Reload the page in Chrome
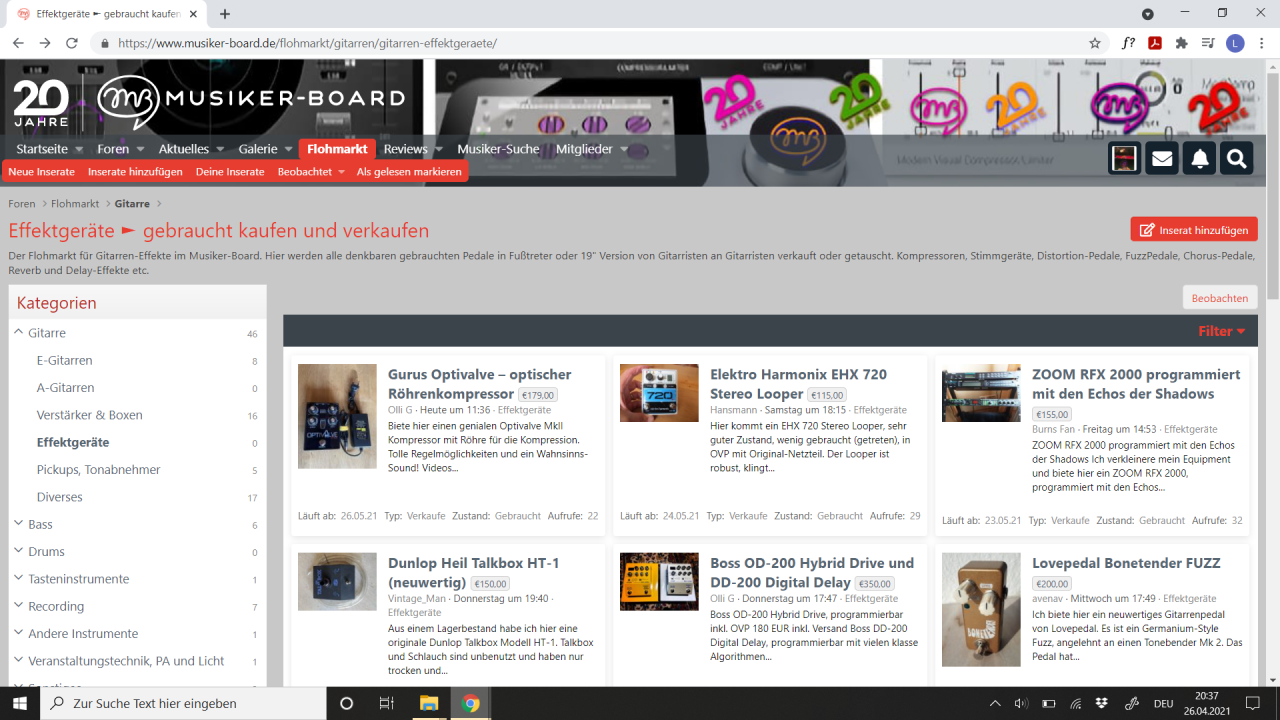 click(72, 43)
